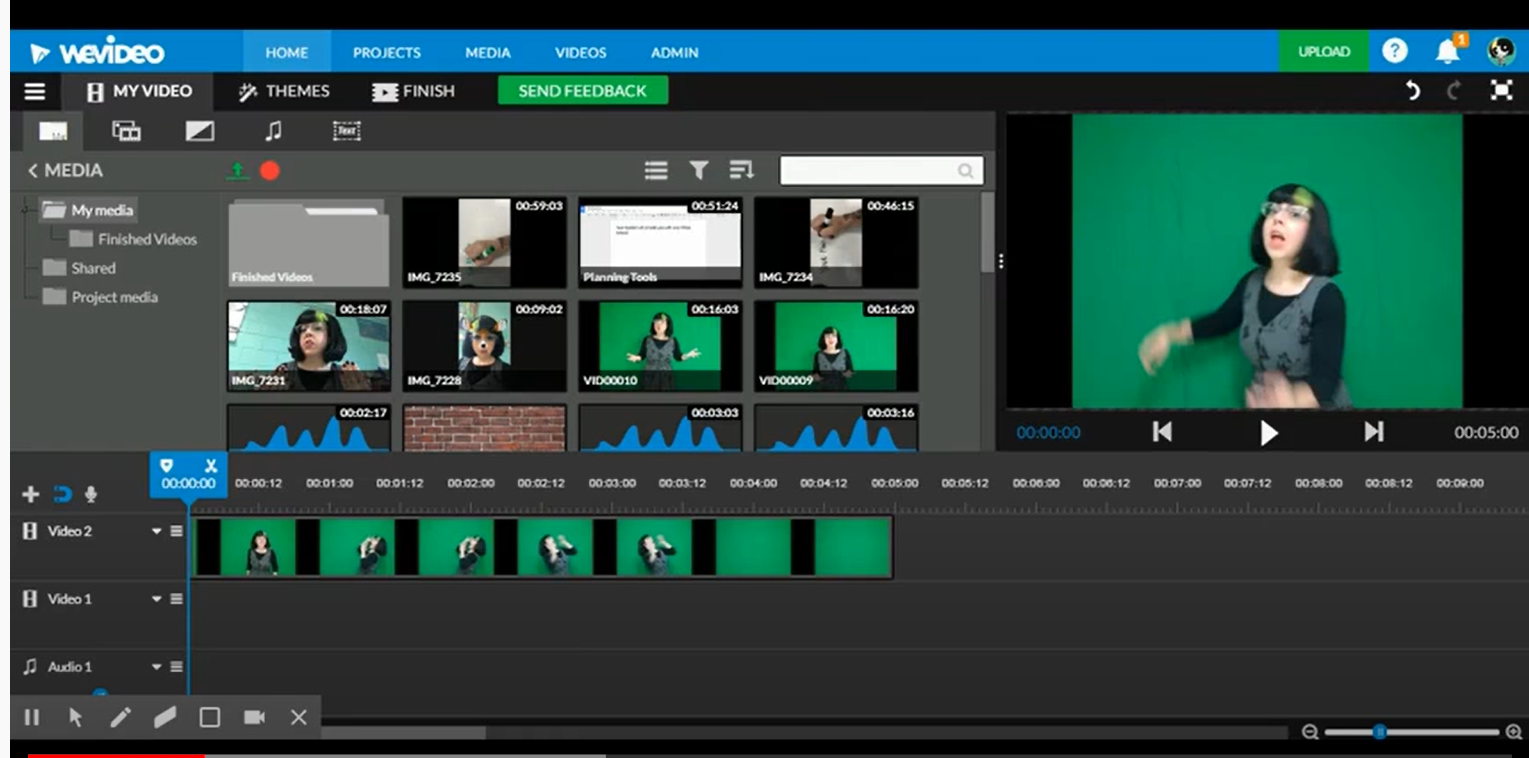Switch to the THEMES tab
1529x758 pixels.
point(284,91)
